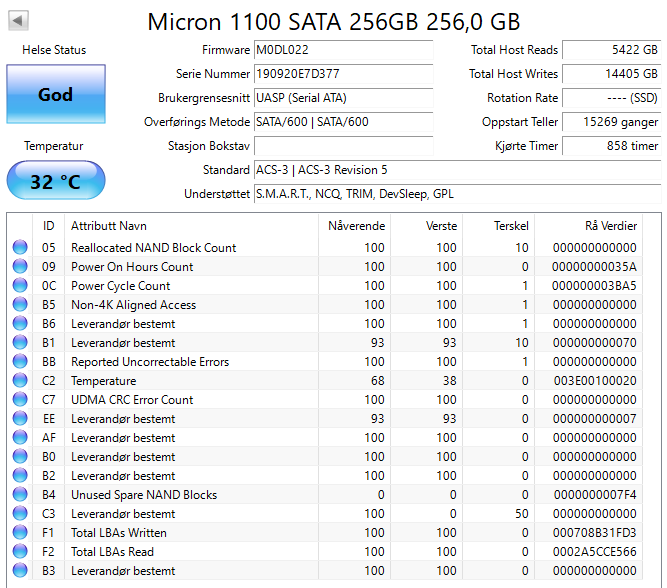Screen dimensions: 667x588
Task: Select the Unused Spare NAND Blocks row
Action: 327,494
